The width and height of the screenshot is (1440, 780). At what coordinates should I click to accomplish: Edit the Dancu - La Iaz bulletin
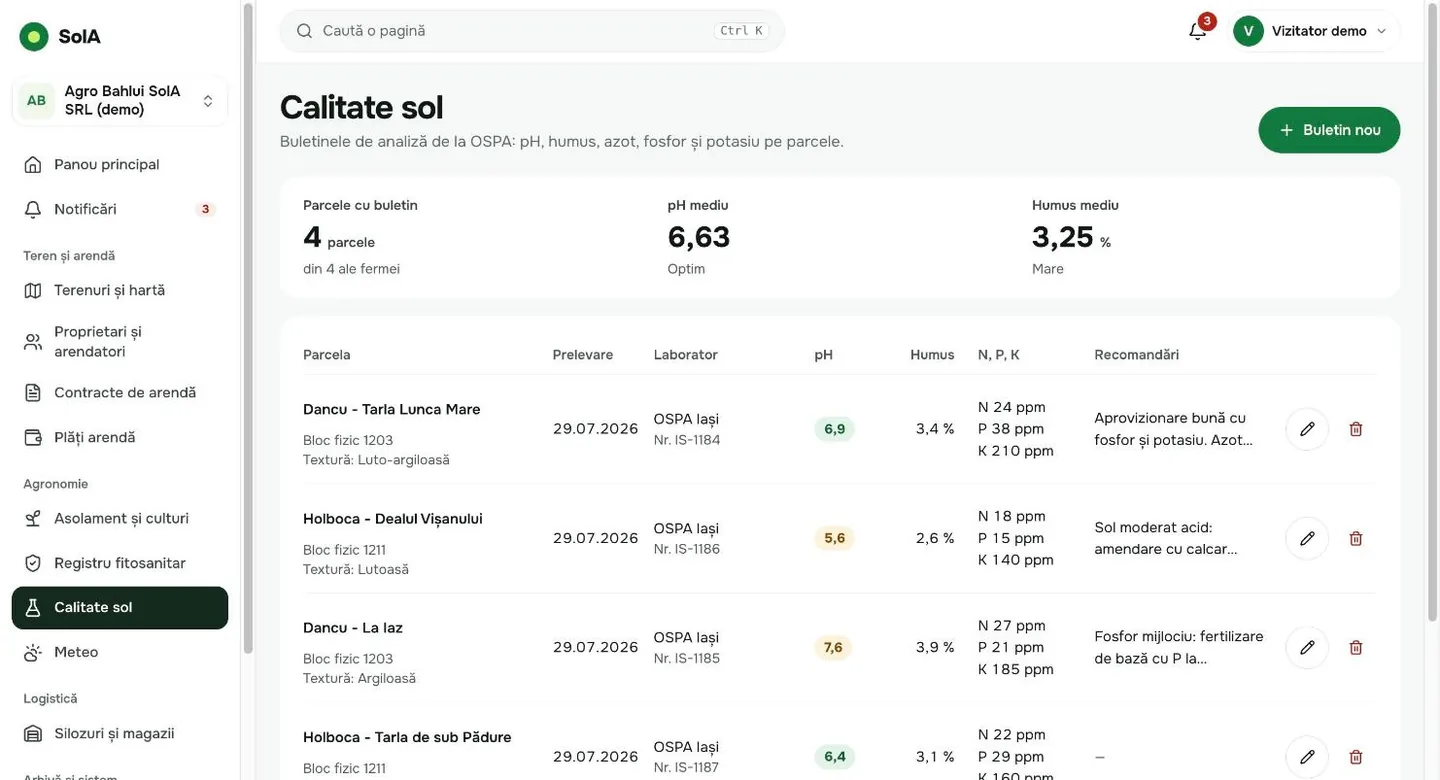(x=1307, y=647)
